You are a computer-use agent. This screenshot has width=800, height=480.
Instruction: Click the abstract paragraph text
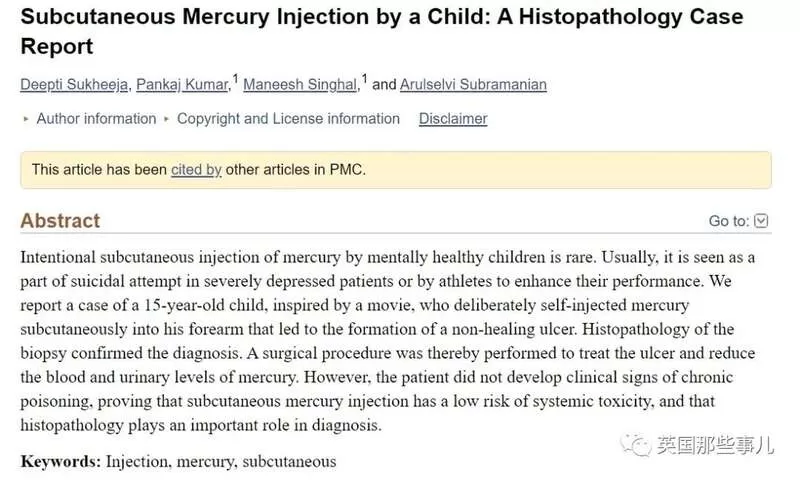coord(388,341)
